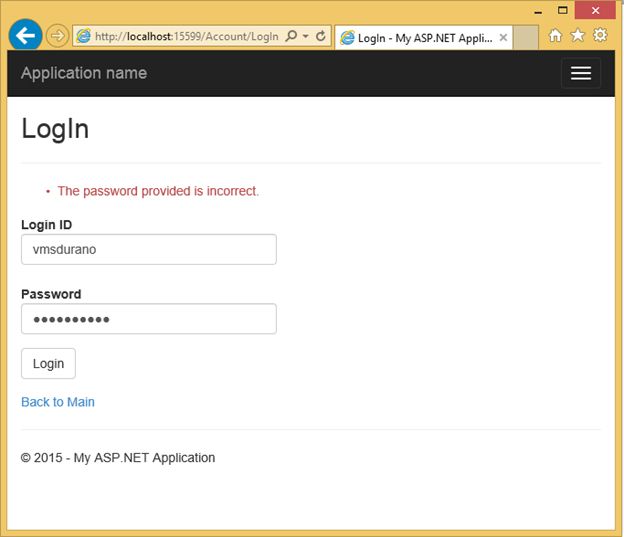The image size is (624, 537).
Task: Select the LogIn - My ASP.NET Appli... tab
Action: tap(424, 38)
